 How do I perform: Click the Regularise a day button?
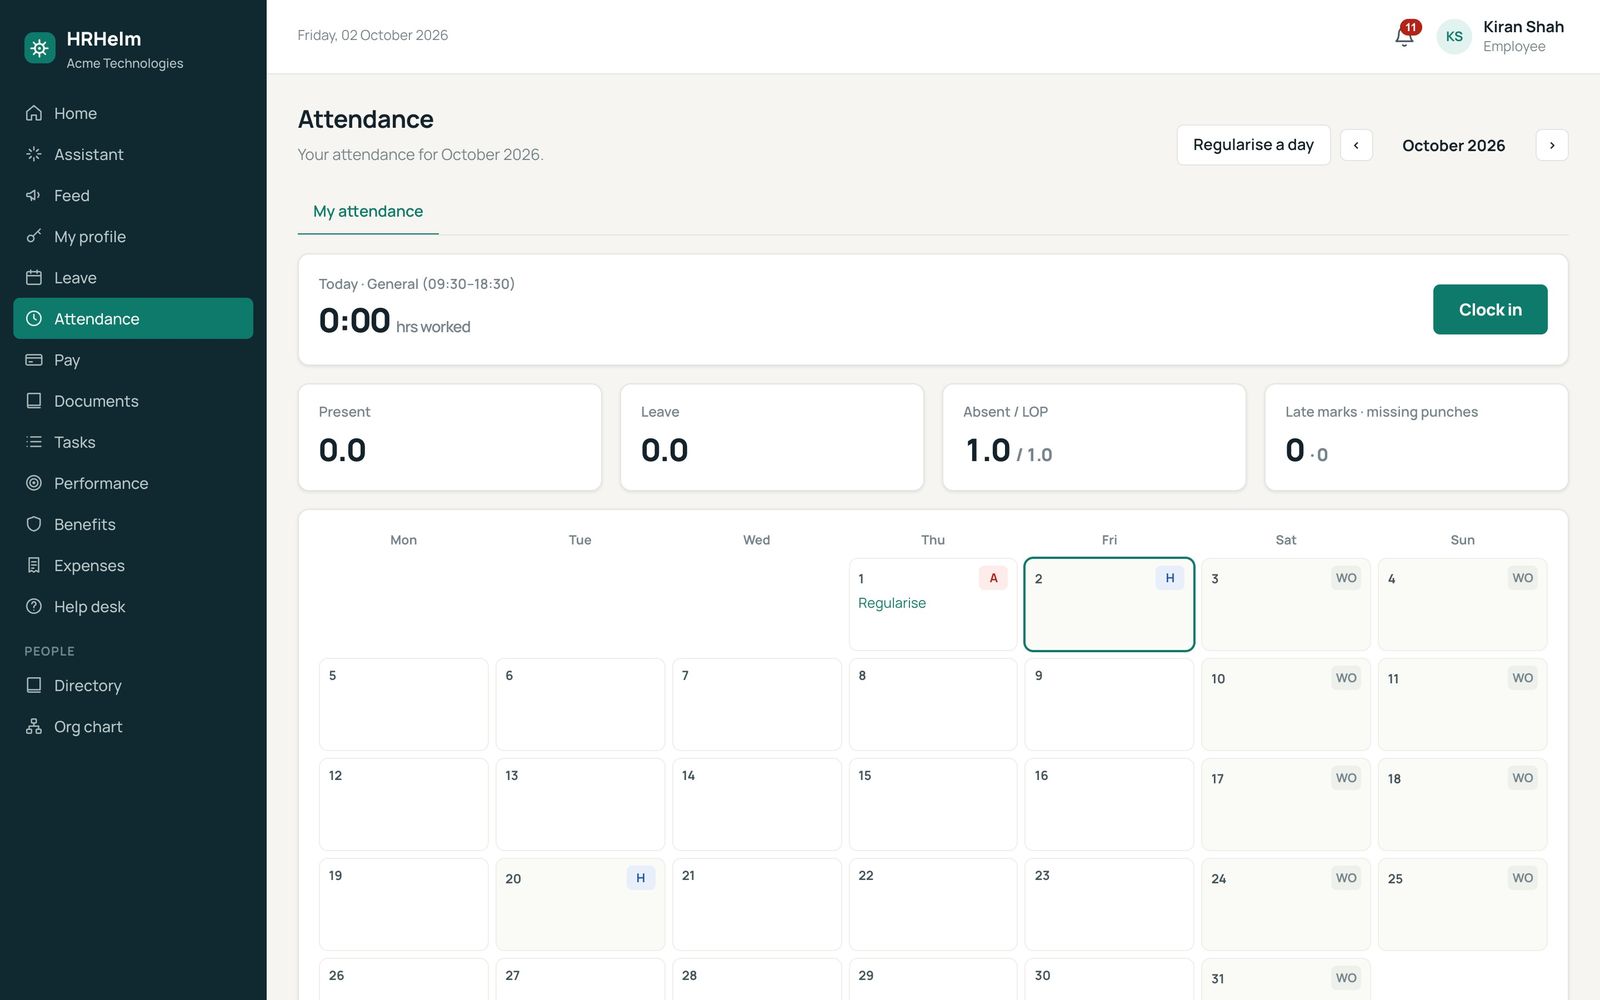pos(1253,145)
